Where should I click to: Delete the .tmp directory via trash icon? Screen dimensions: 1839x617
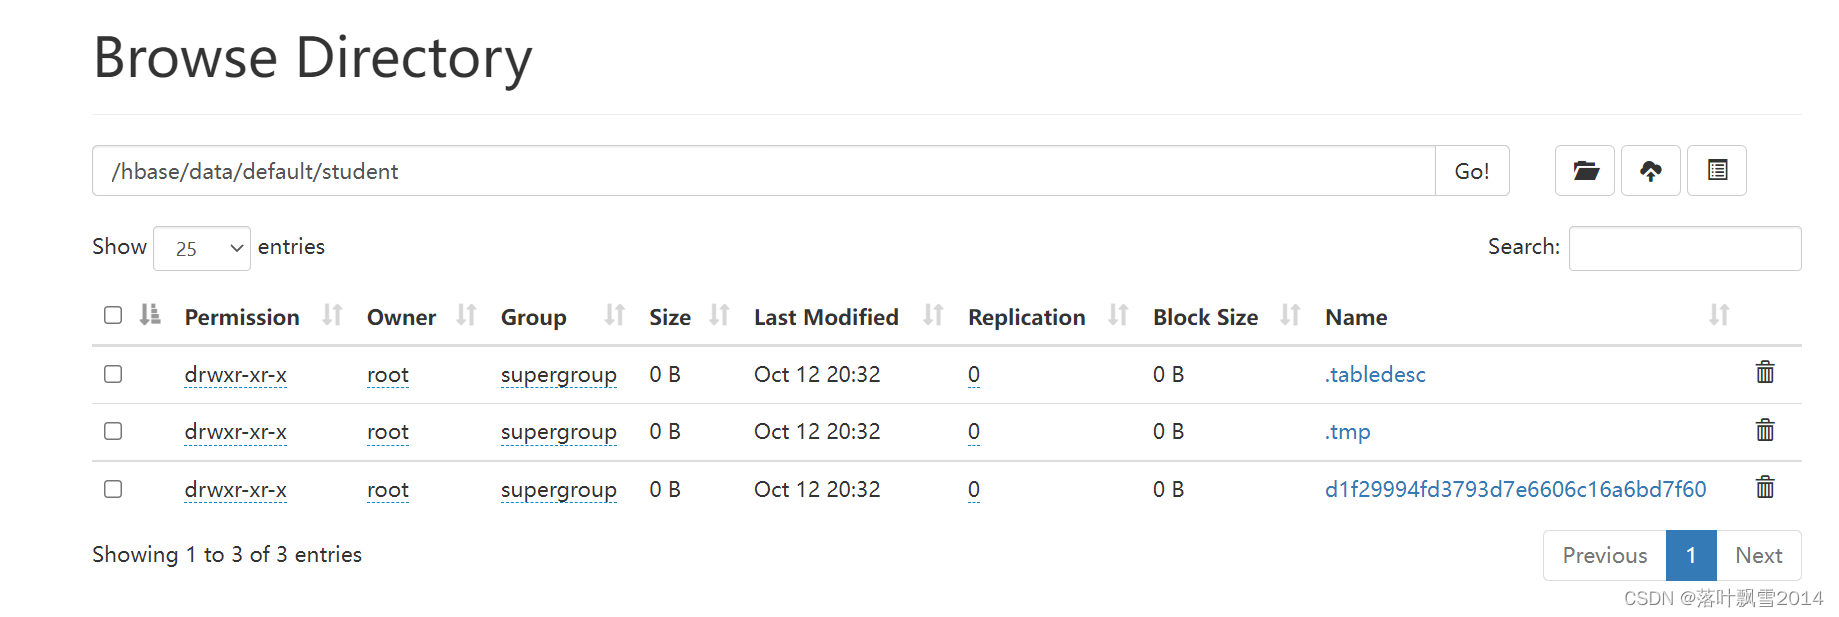click(1765, 431)
